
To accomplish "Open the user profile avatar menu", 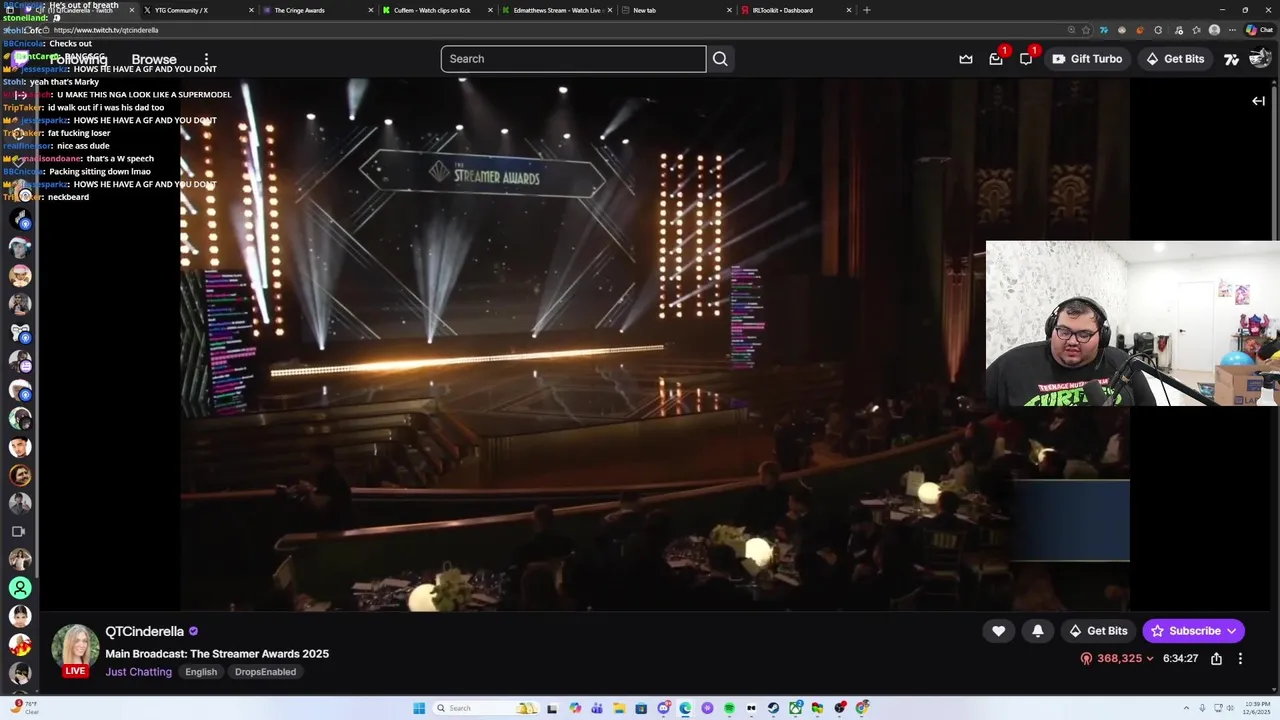I will click(x=1260, y=59).
